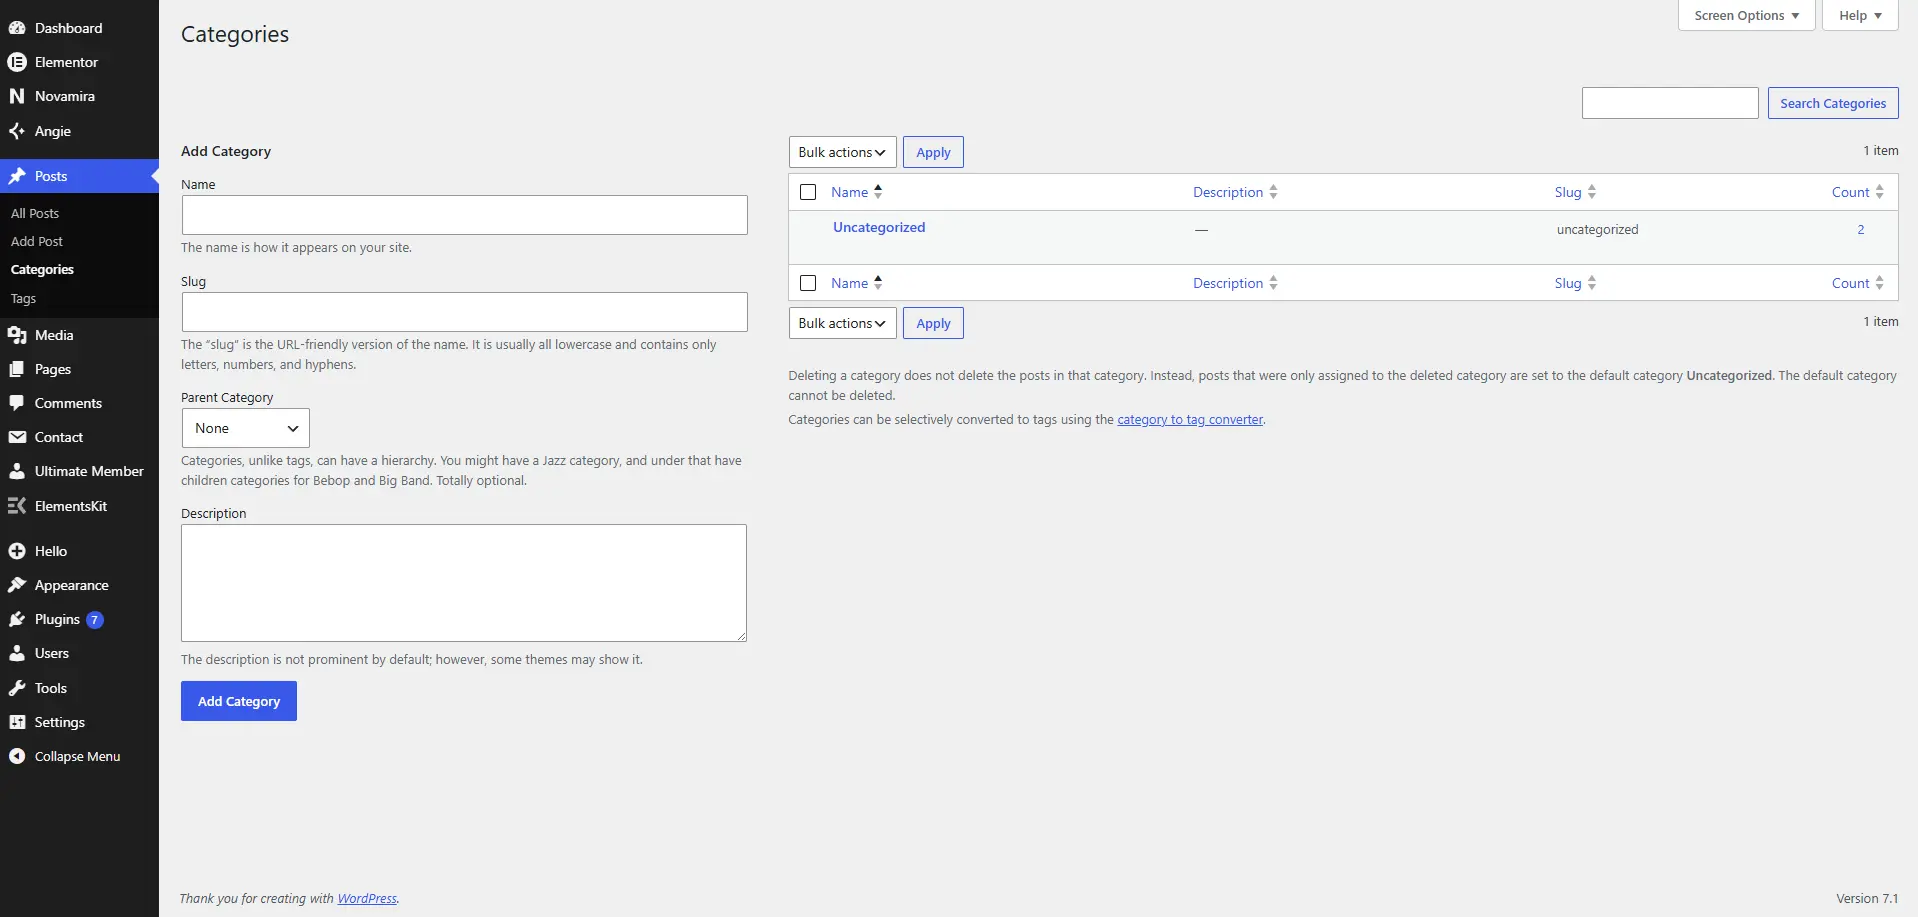
Task: Click the Settings sliders icon
Action: (17, 722)
